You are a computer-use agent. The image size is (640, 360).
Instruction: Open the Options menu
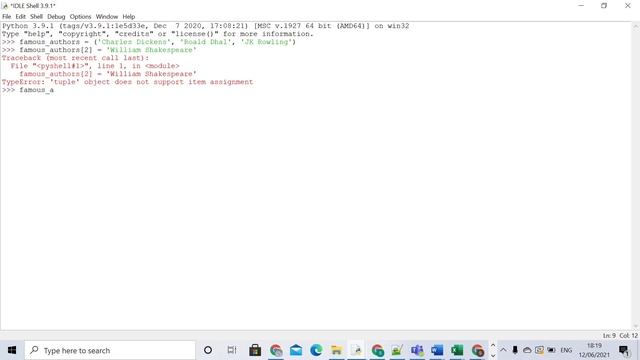point(80,17)
